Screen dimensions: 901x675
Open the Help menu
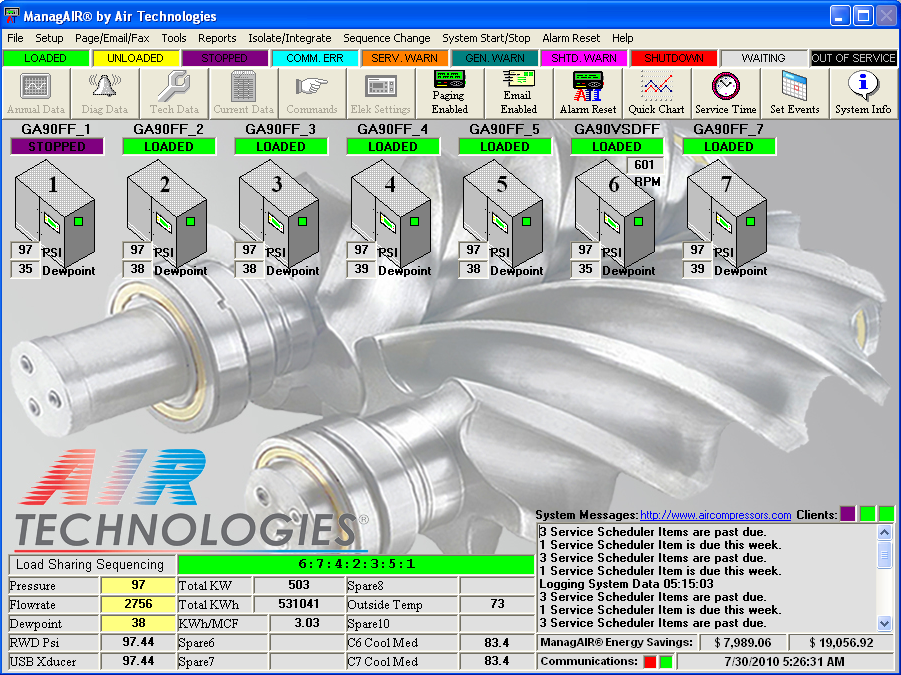click(622, 38)
